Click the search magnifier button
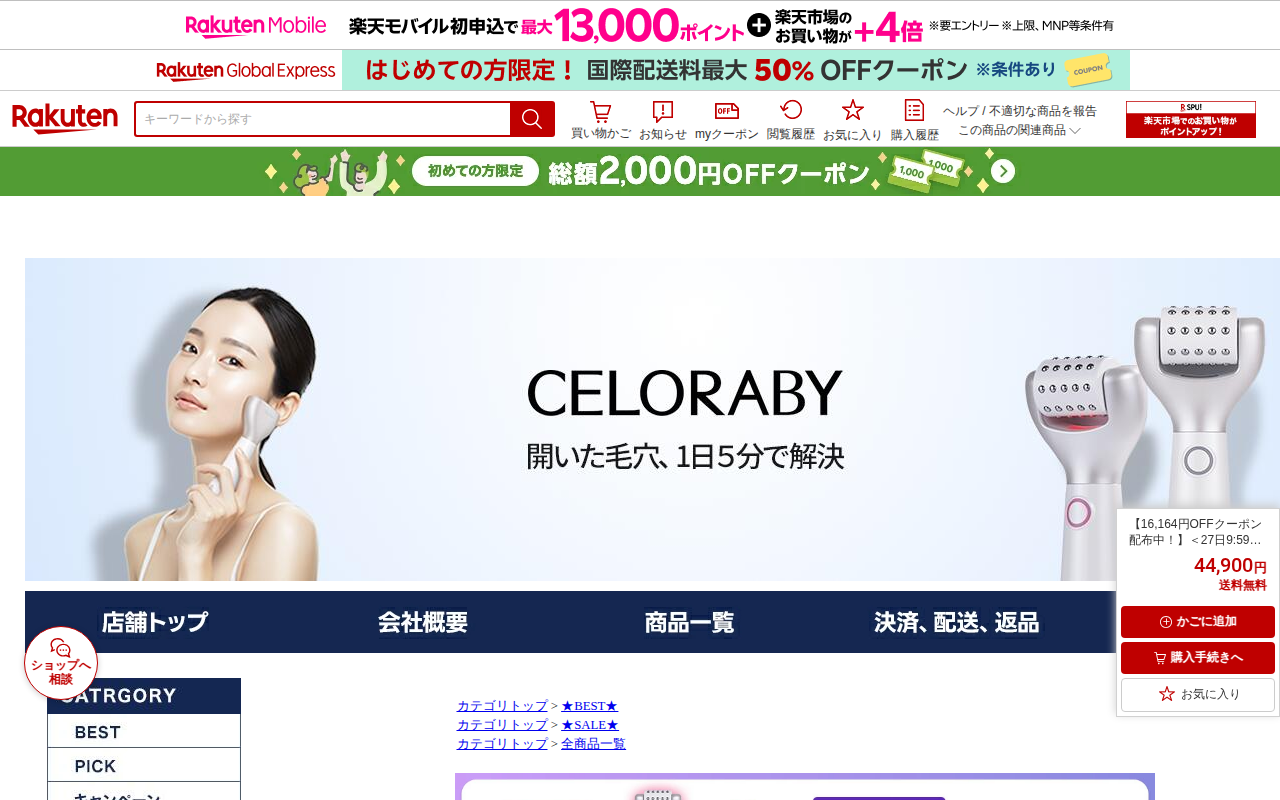The width and height of the screenshot is (1280, 800). (532, 119)
